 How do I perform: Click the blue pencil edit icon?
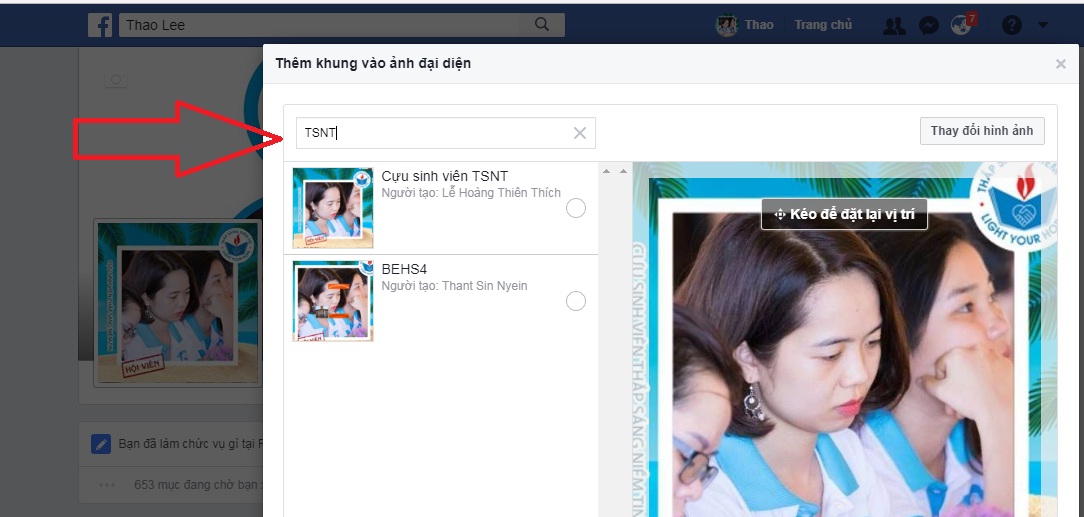coord(101,444)
